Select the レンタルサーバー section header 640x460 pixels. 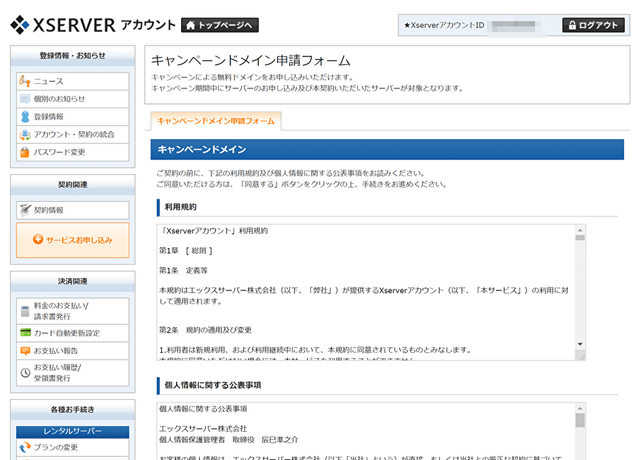click(73, 431)
